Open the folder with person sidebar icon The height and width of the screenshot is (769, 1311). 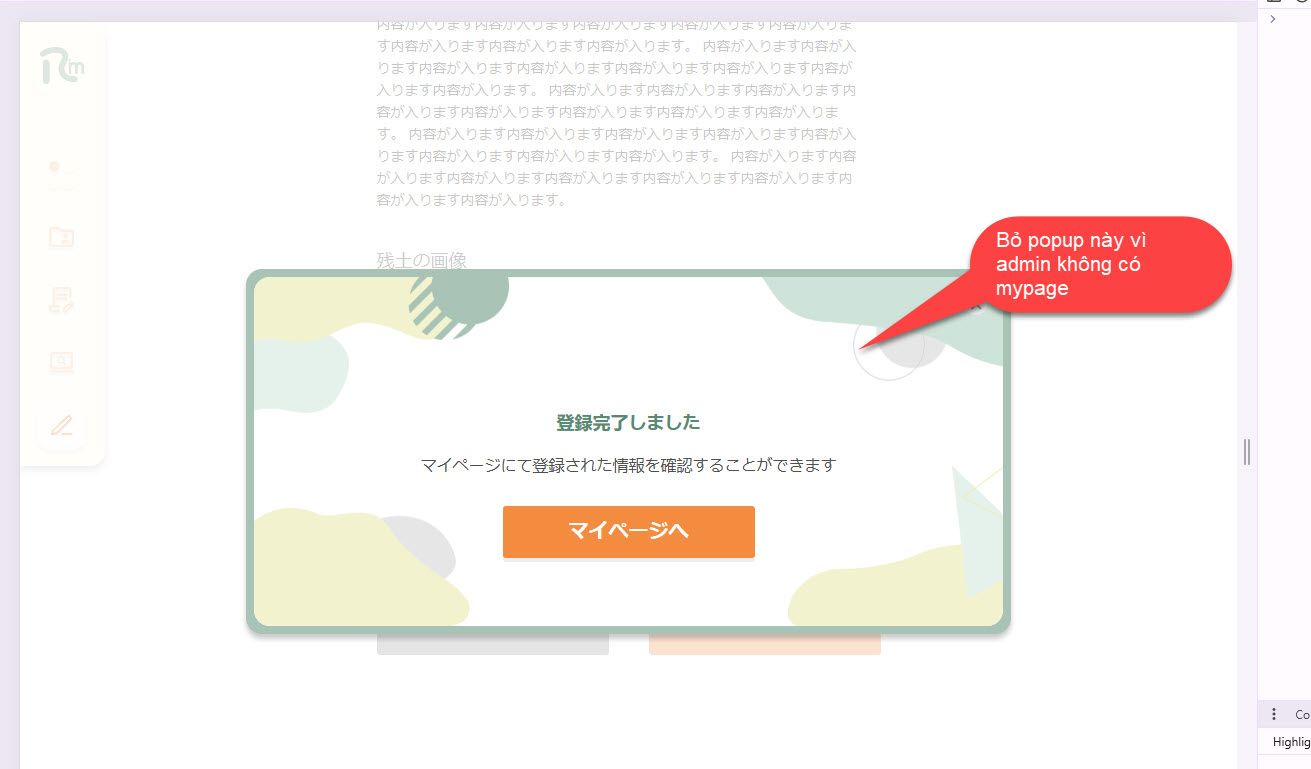62,237
